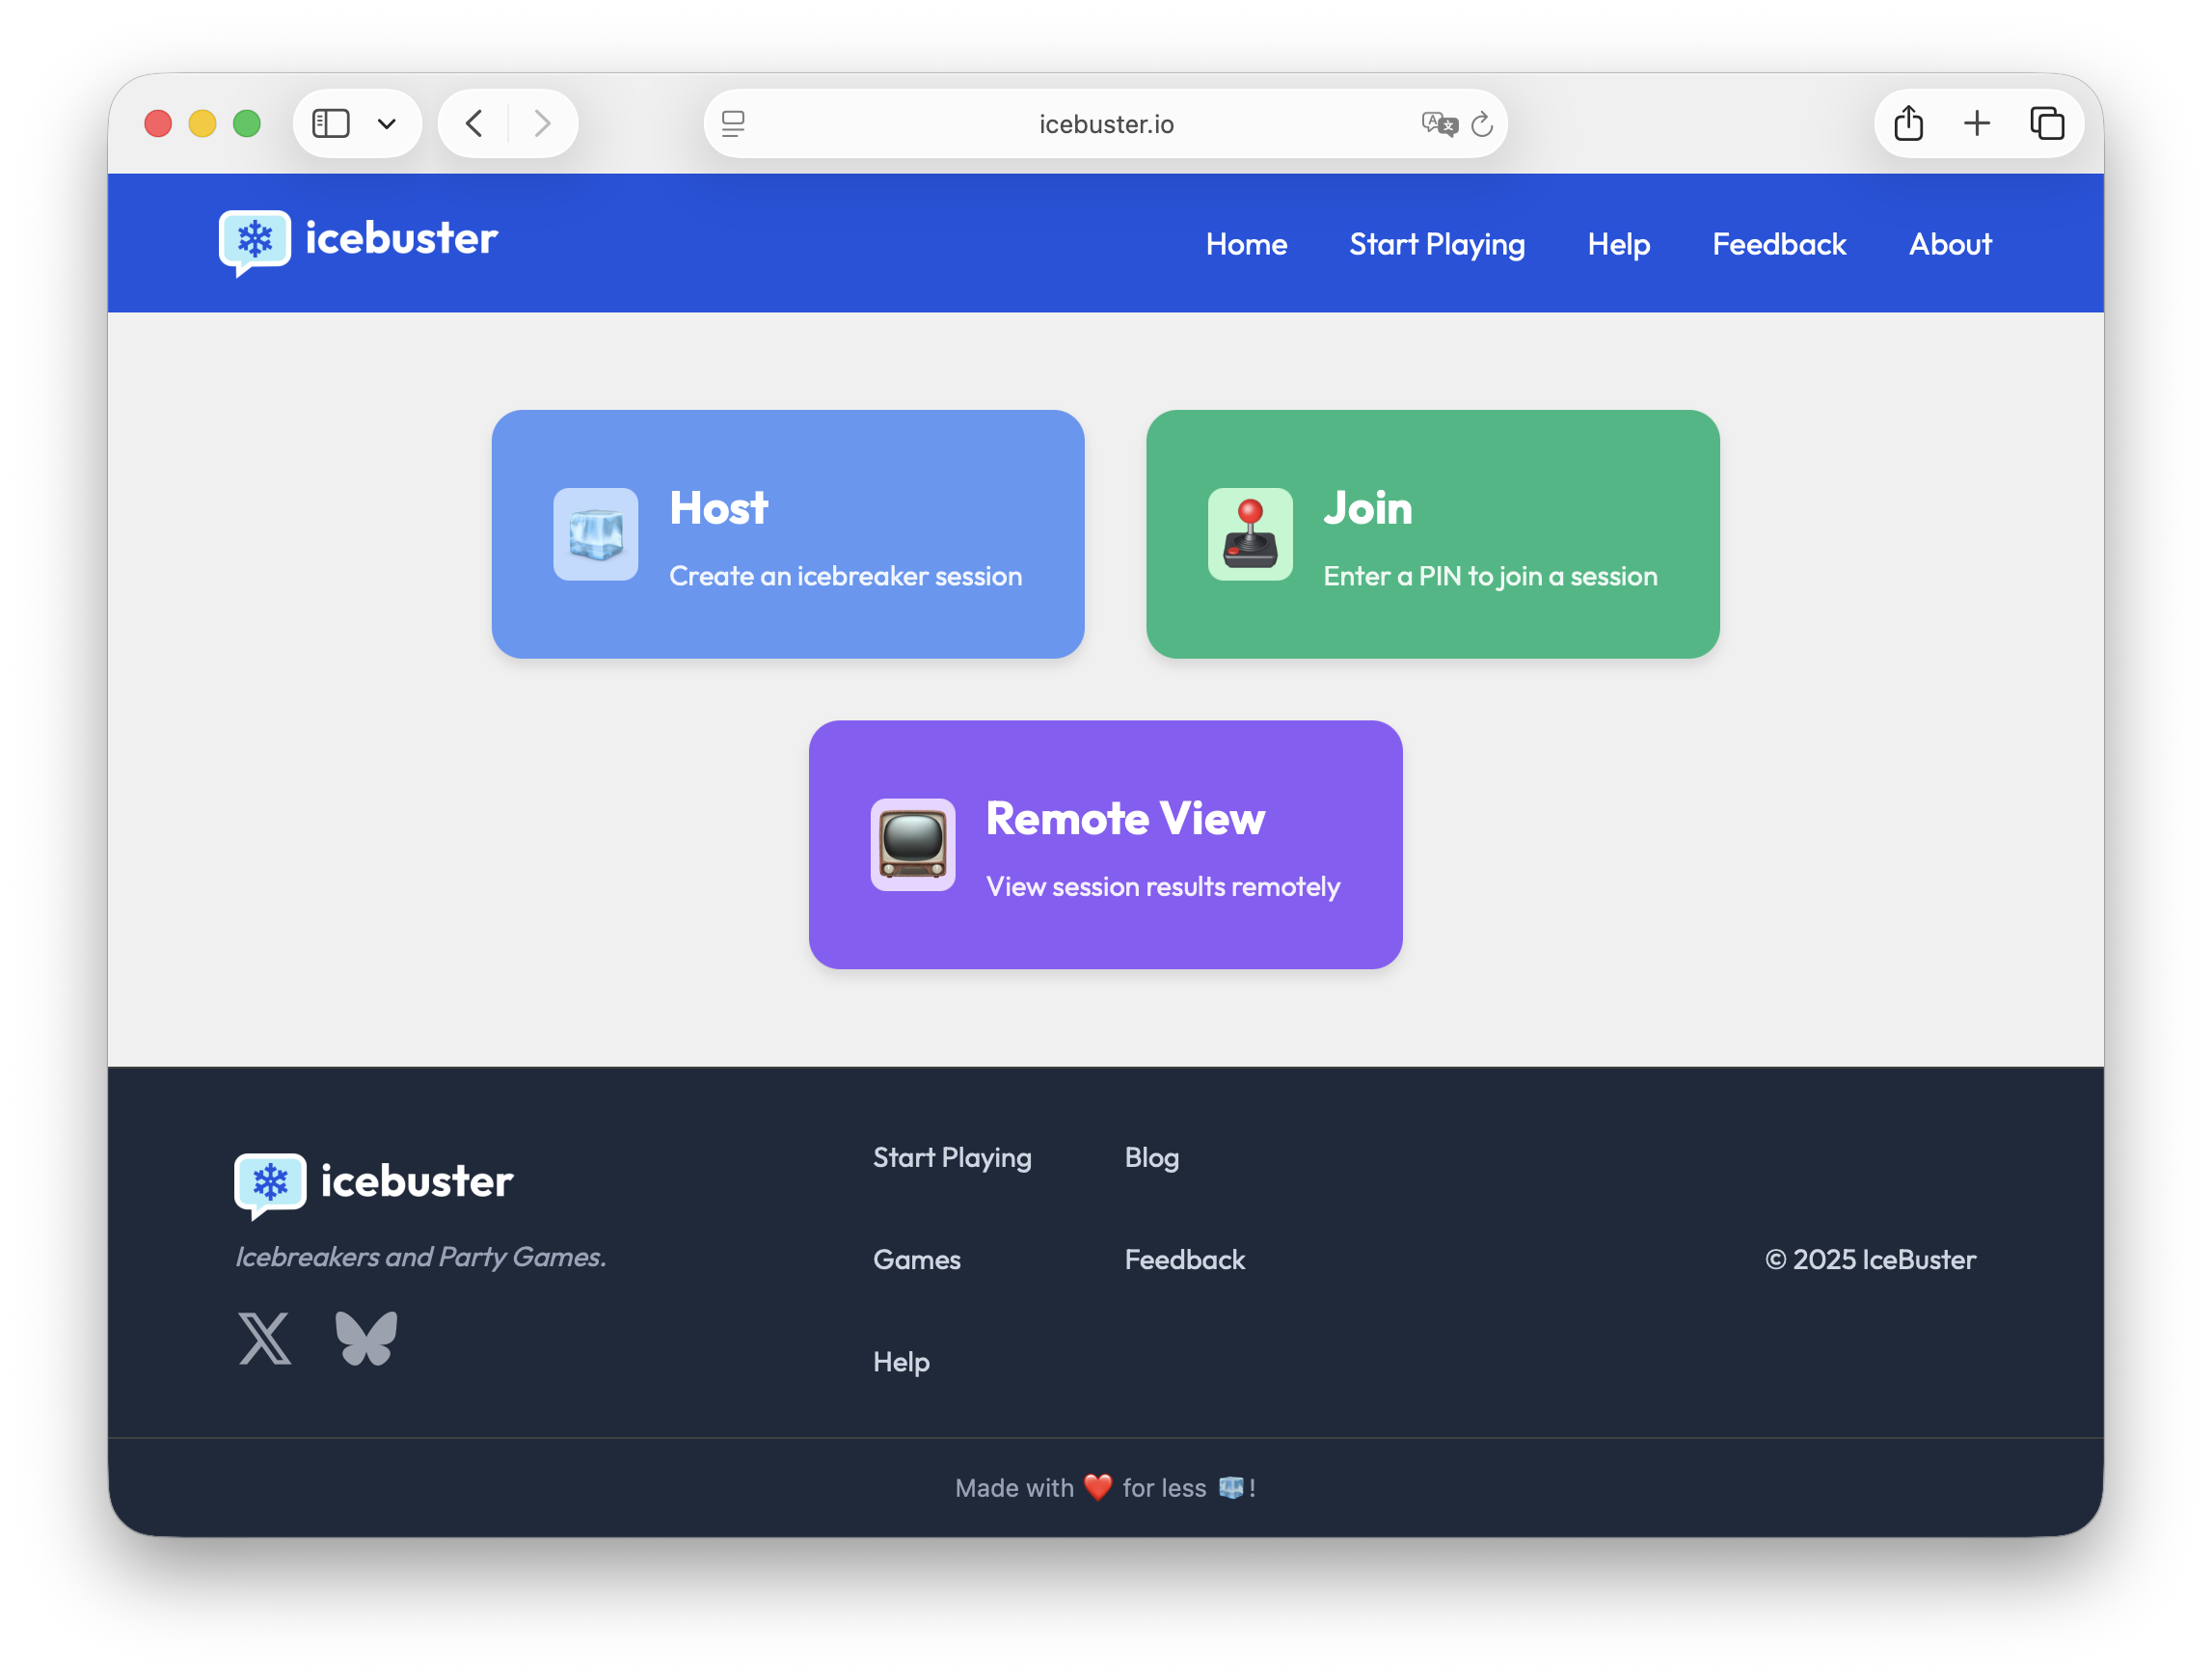This screenshot has height=1680, width=2212.
Task: Go back to previous page
Action: (475, 124)
